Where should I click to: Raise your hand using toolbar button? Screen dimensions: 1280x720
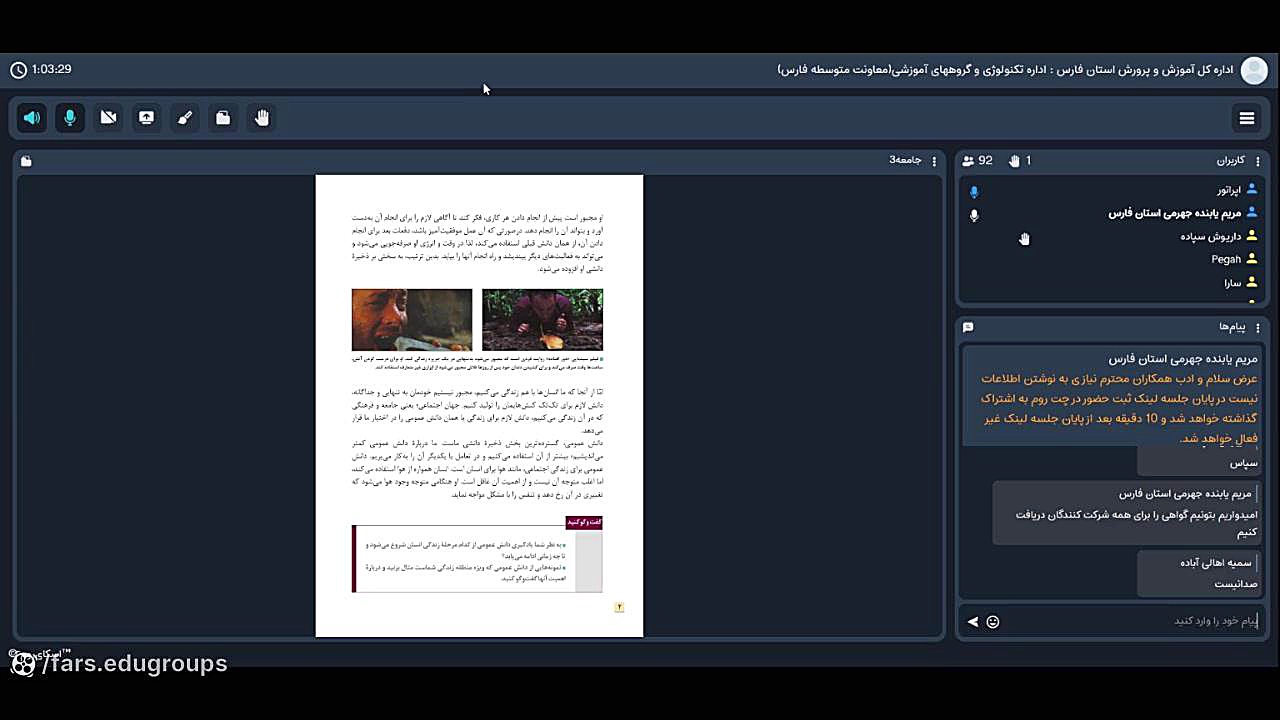click(262, 118)
